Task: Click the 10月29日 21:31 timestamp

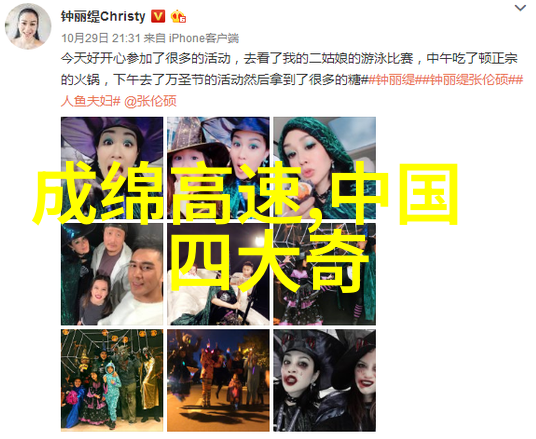Action: [x=101, y=38]
